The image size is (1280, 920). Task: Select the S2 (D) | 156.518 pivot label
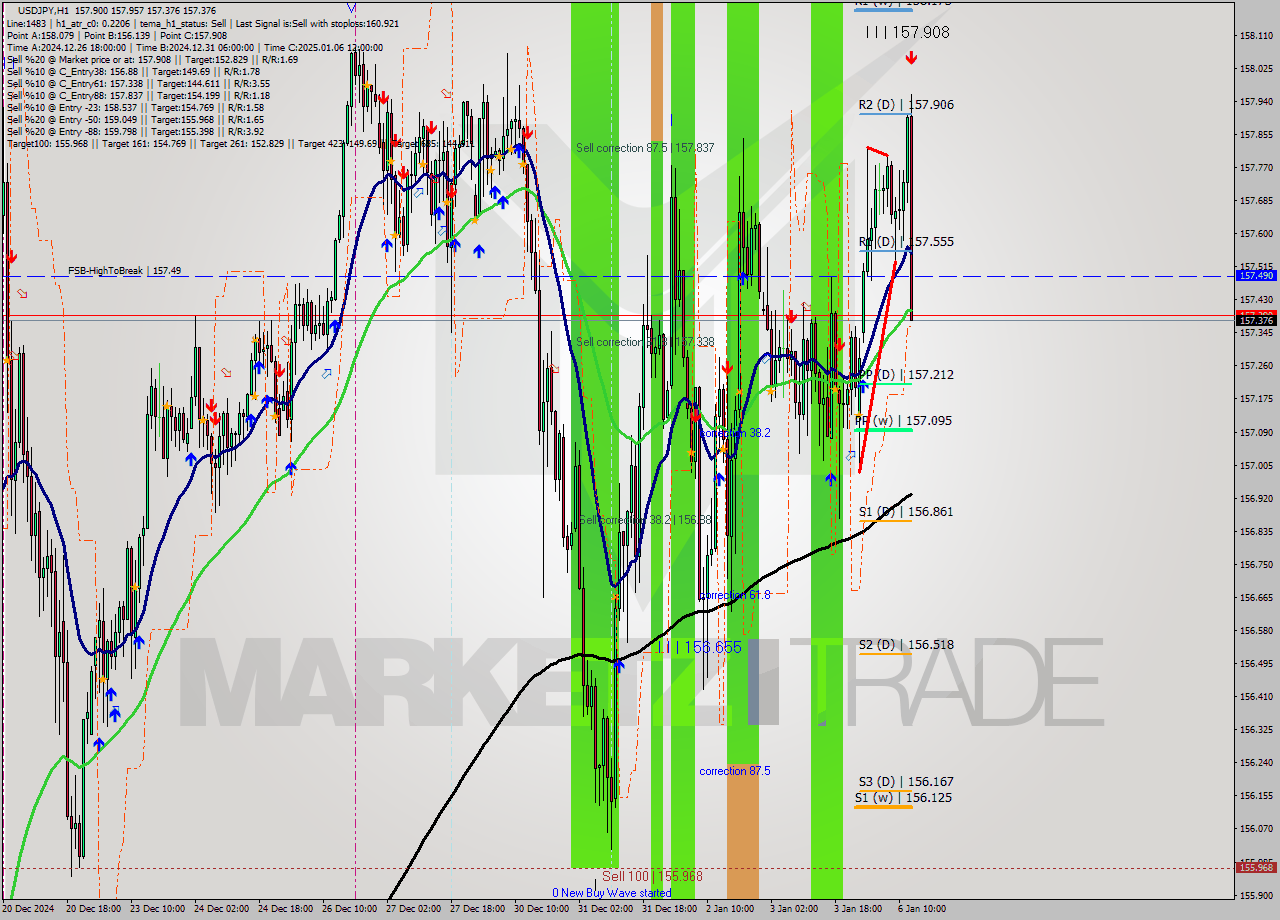(x=906, y=645)
